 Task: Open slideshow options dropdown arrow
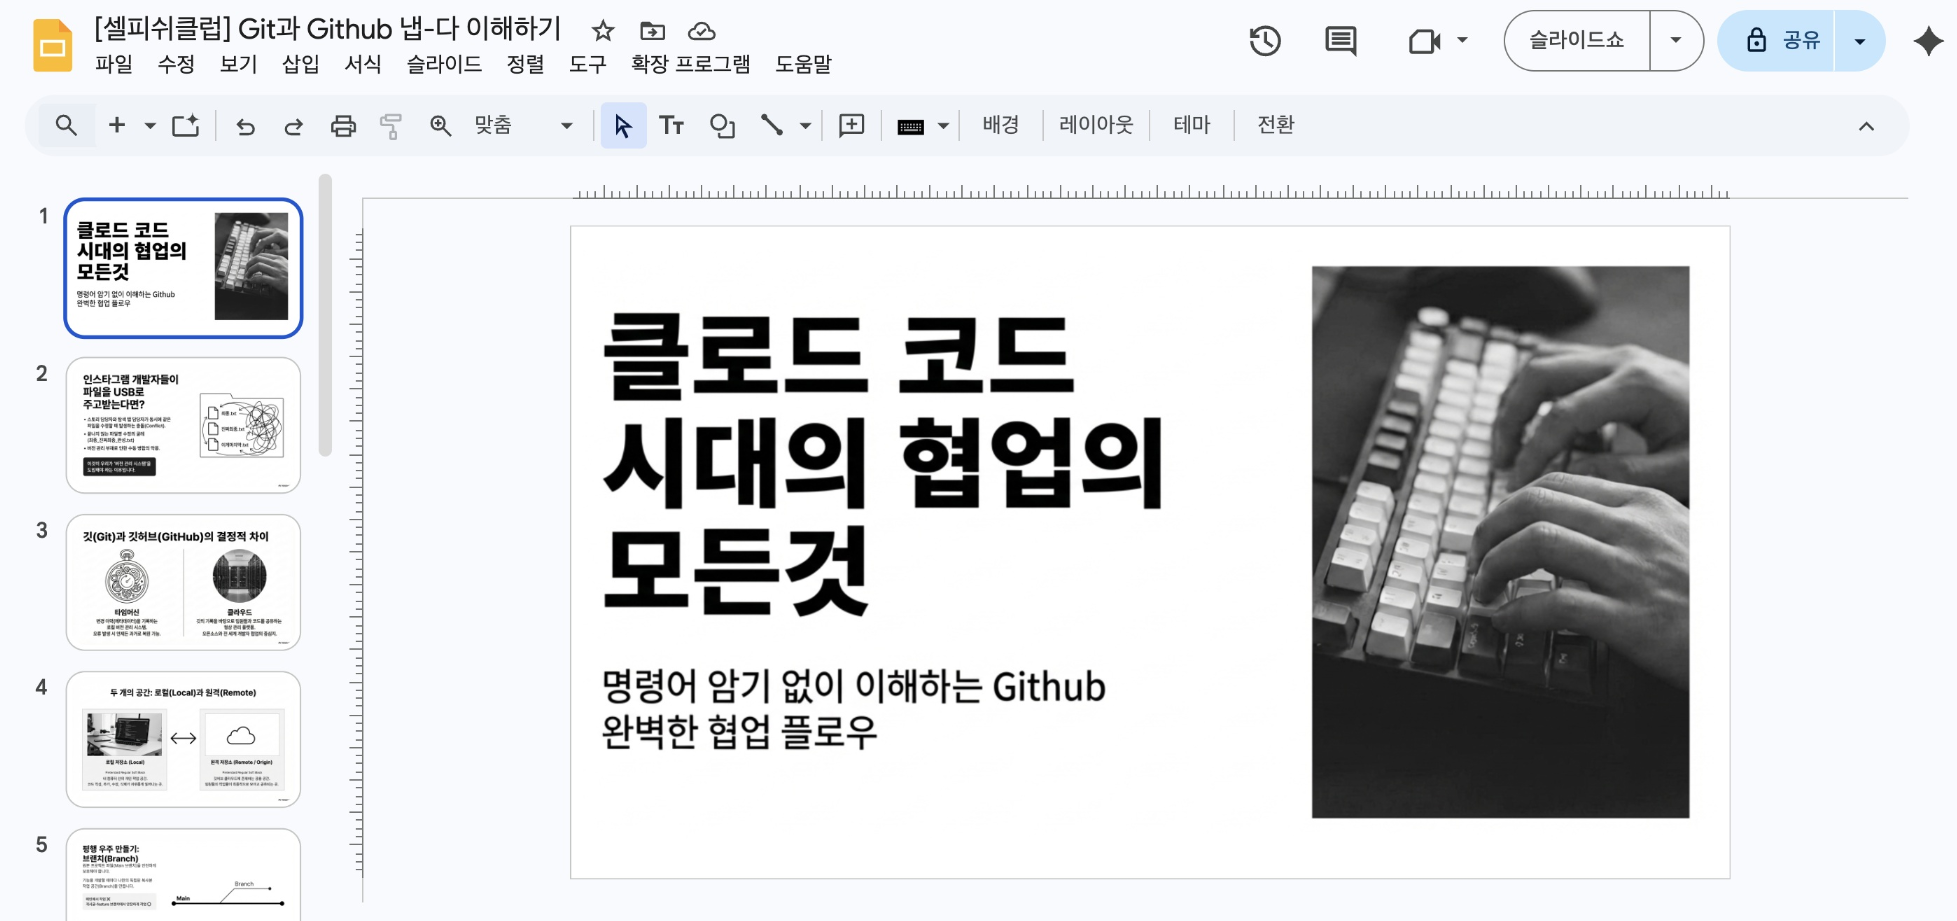[x=1676, y=41]
